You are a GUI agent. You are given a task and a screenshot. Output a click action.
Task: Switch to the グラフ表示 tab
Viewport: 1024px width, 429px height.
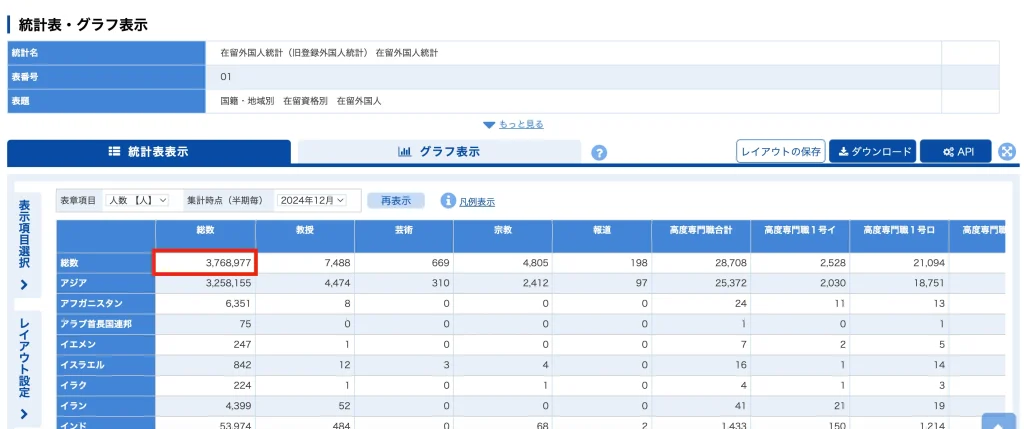pyautogui.click(x=438, y=152)
